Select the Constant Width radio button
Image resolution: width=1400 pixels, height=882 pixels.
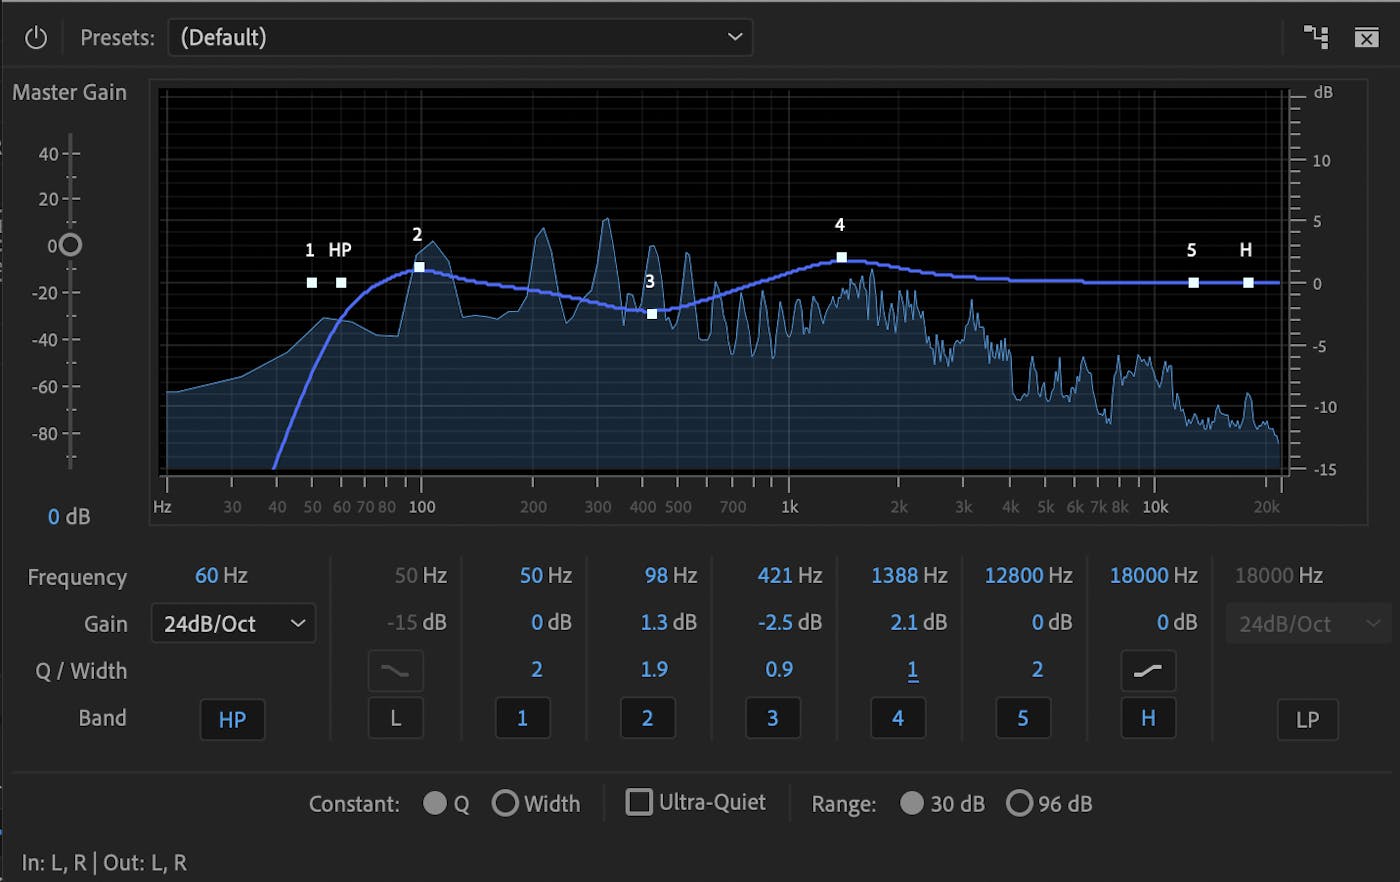(x=506, y=803)
